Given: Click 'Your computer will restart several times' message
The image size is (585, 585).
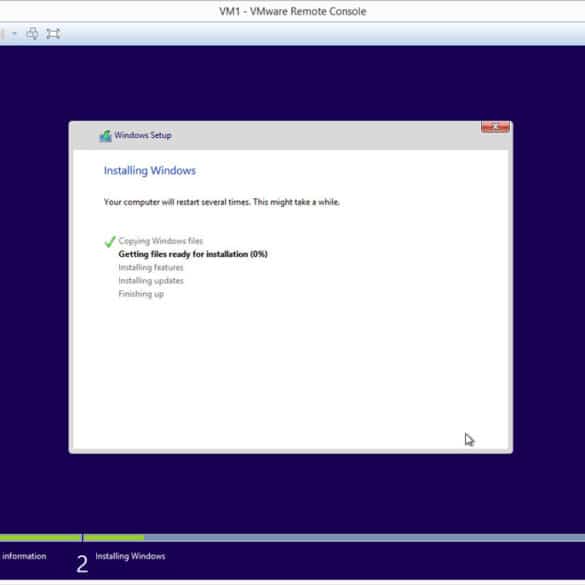Looking at the screenshot, I should pyautogui.click(x=222, y=202).
